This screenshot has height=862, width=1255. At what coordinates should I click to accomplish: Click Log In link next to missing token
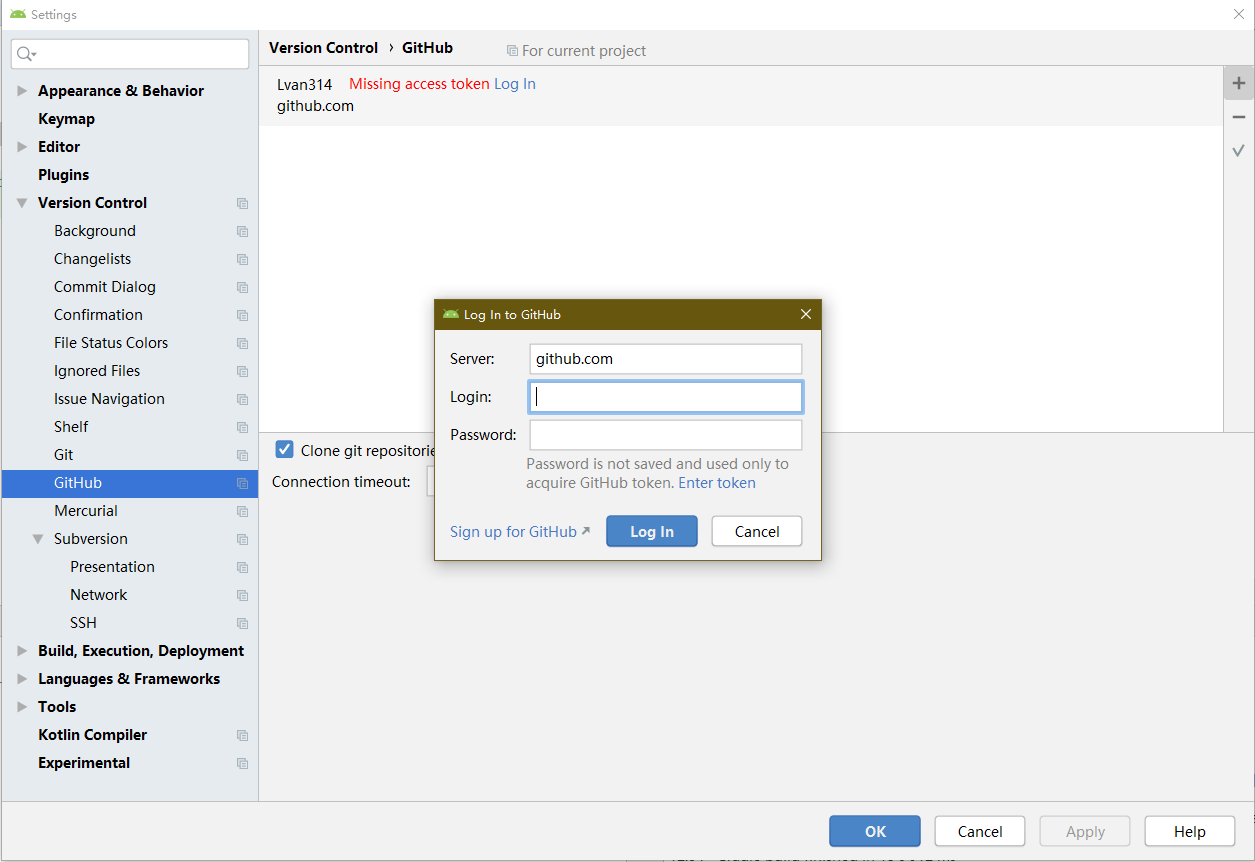[515, 84]
